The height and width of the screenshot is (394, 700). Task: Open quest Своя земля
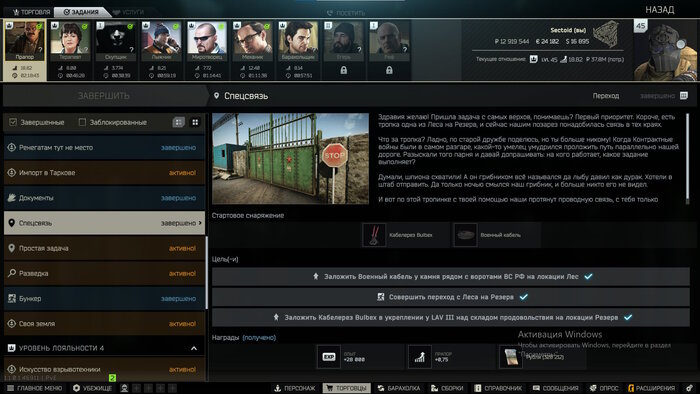click(x=104, y=323)
